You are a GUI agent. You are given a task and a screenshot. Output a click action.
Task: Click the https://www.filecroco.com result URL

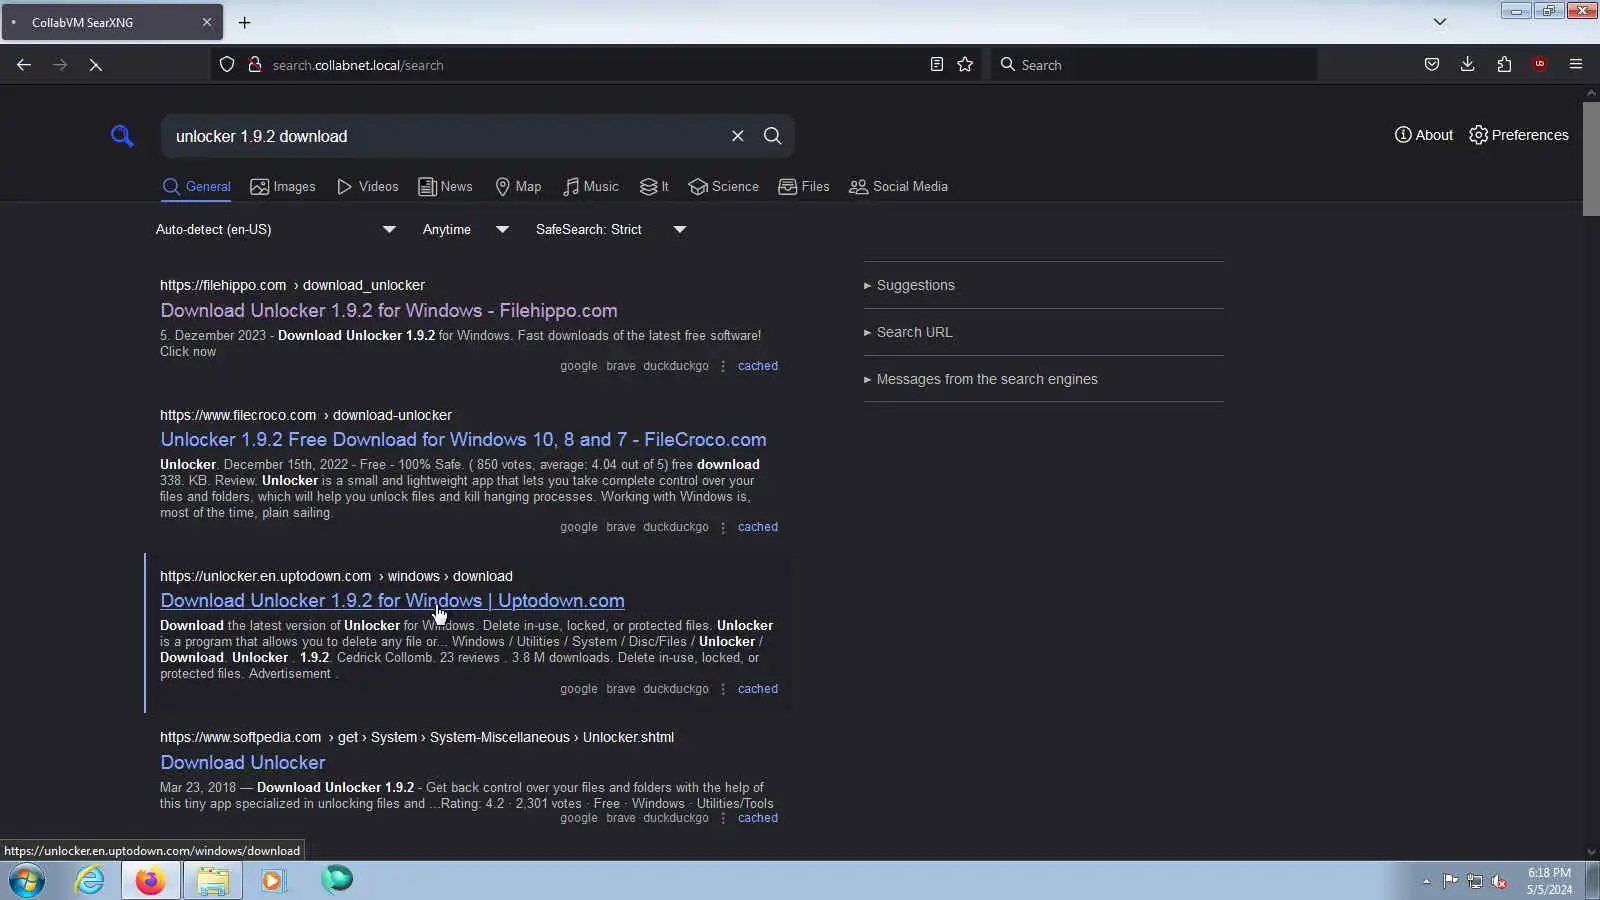[x=238, y=415]
